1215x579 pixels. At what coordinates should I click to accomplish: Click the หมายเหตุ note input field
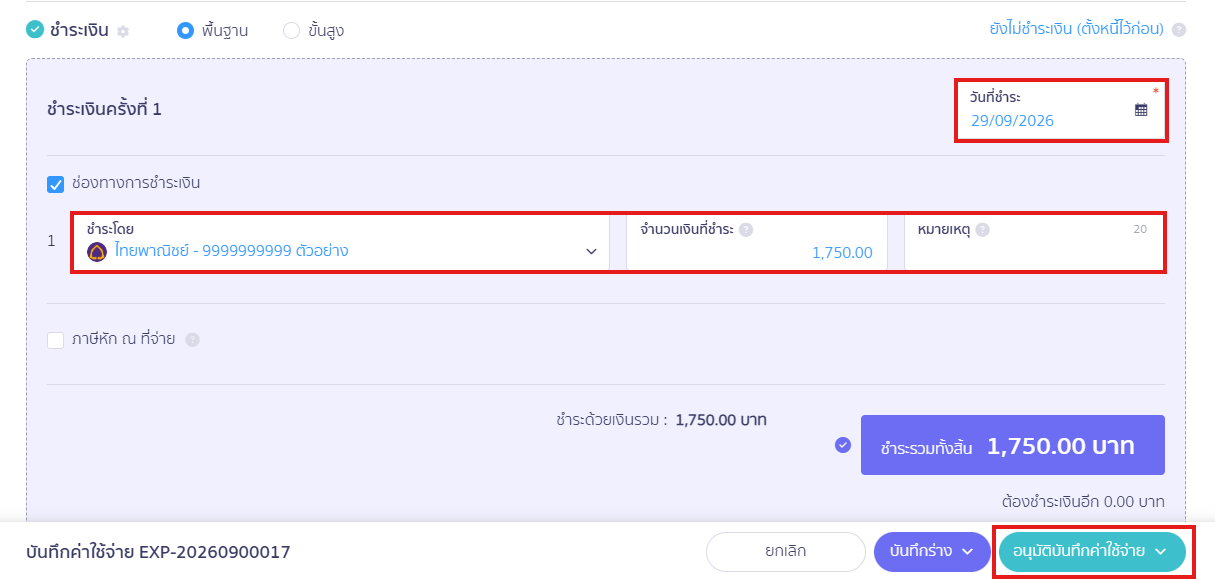(x=1034, y=242)
